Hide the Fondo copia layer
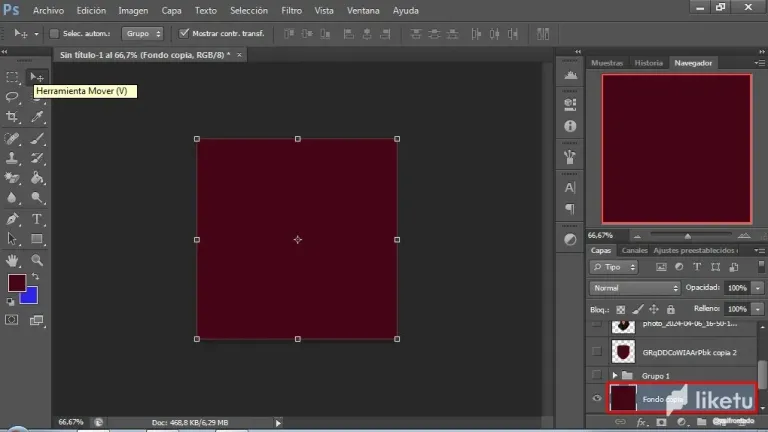Screen dimensions: 768x432 coord(597,398)
